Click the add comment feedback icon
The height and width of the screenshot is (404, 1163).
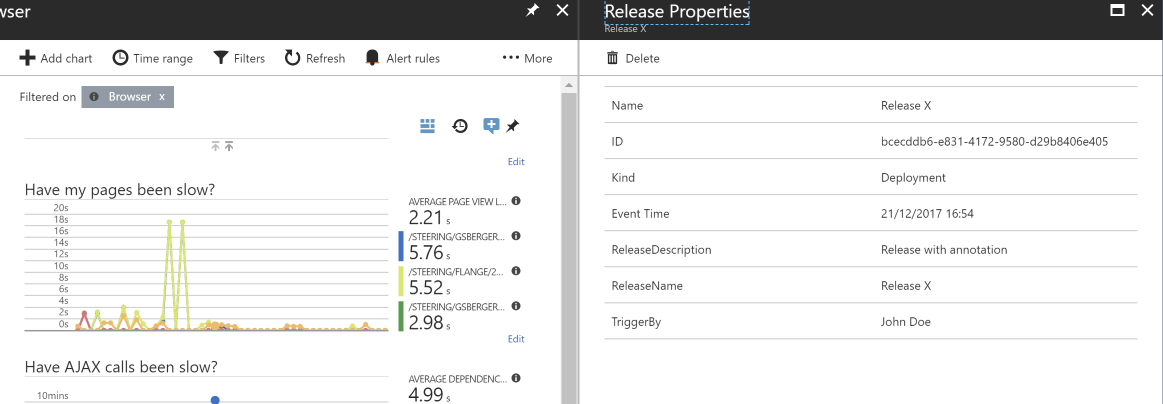pos(491,126)
